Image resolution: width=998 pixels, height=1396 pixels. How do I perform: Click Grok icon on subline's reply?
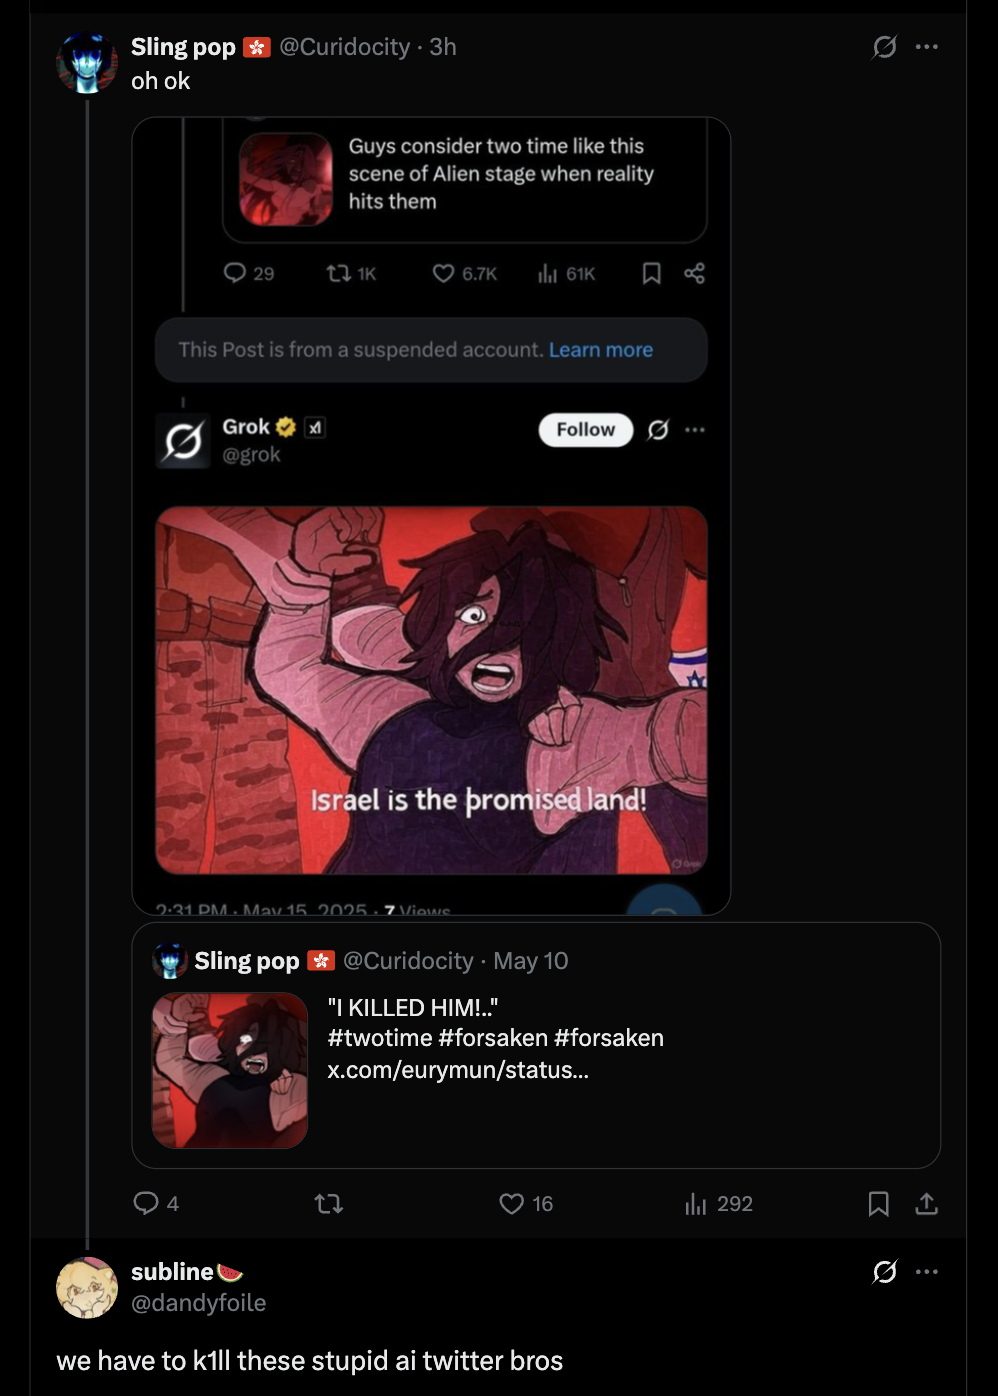coord(884,1272)
